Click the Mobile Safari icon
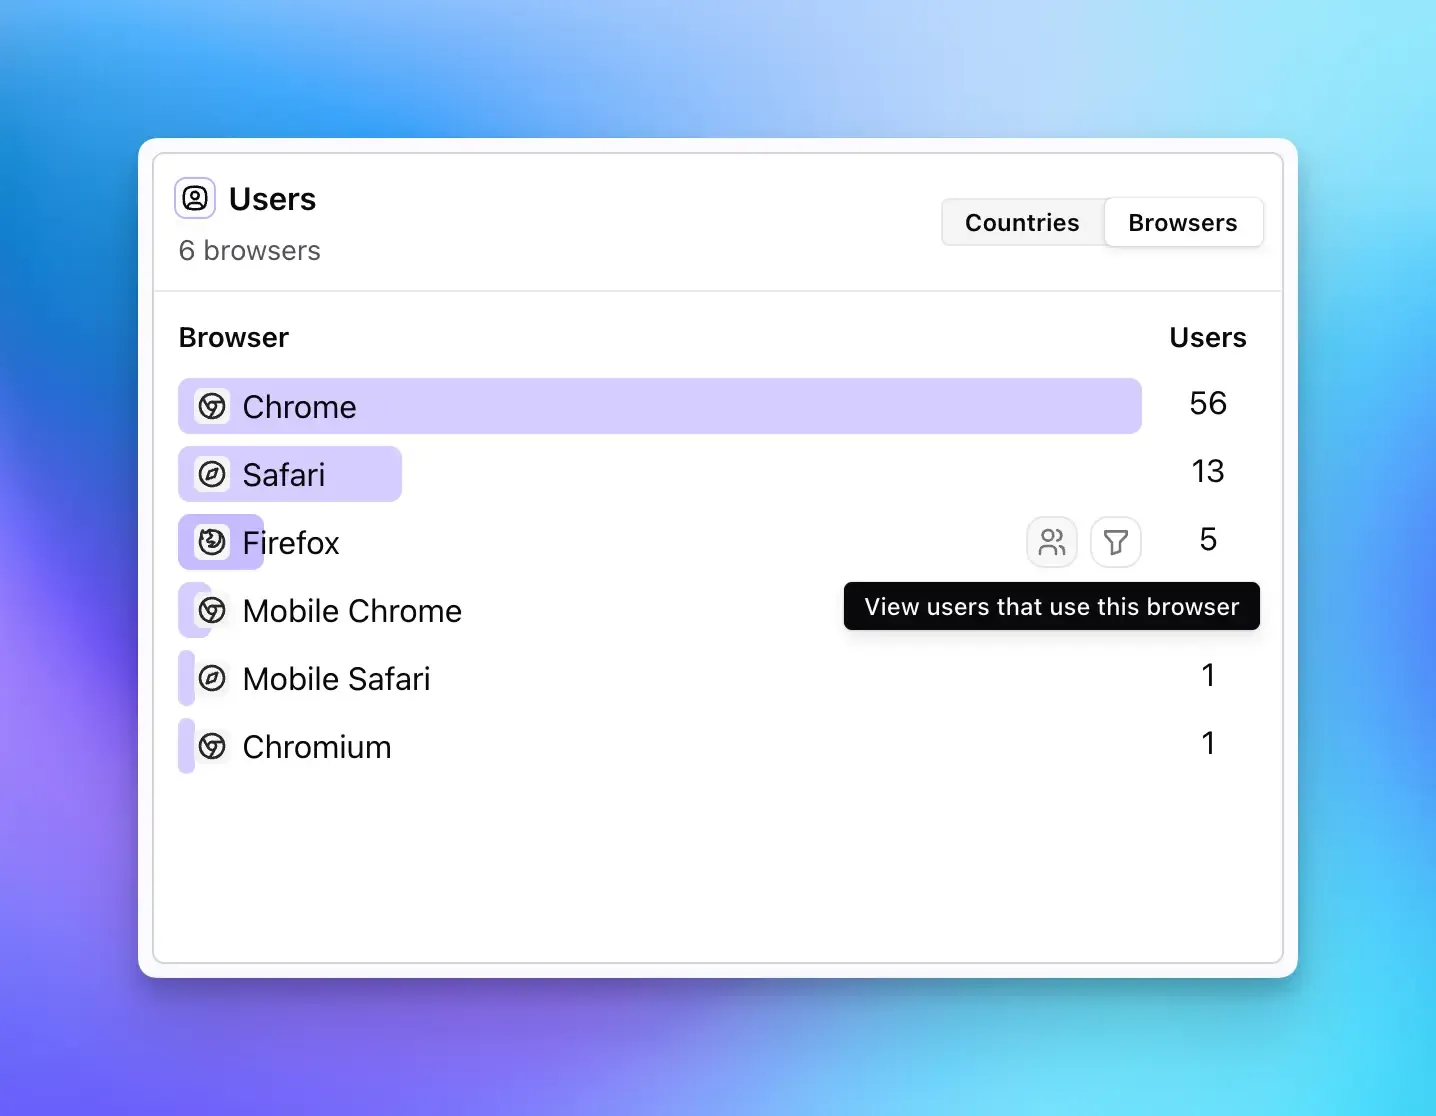The width and height of the screenshot is (1436, 1116). point(211,678)
